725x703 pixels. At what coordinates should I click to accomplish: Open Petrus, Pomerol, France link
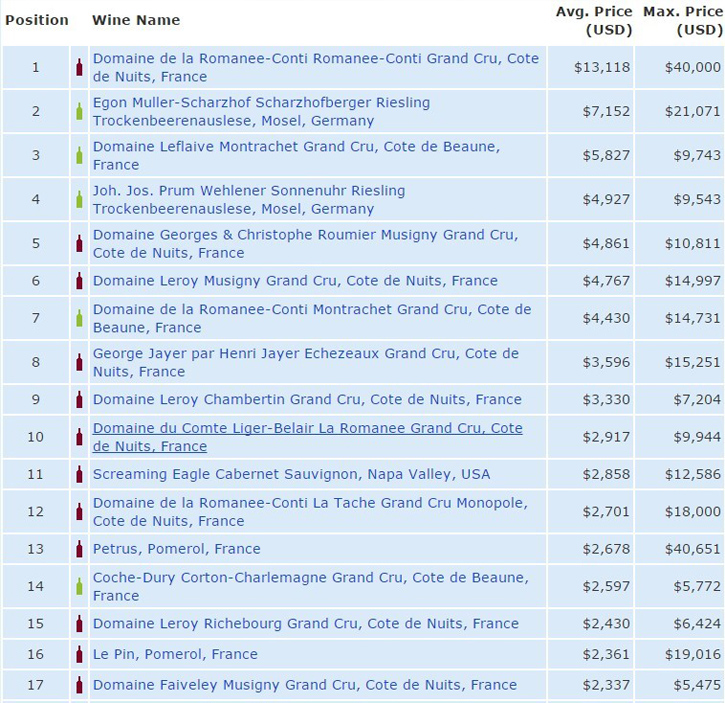point(177,549)
